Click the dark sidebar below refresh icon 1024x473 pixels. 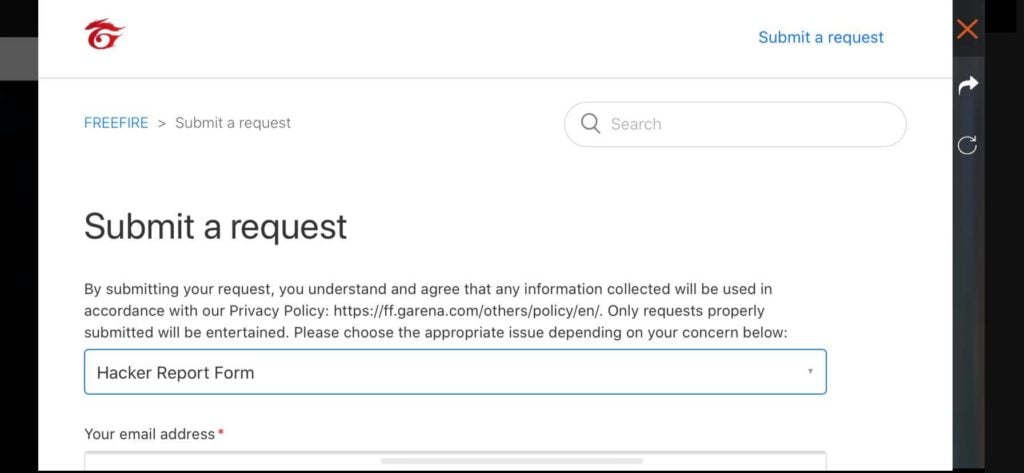click(967, 300)
